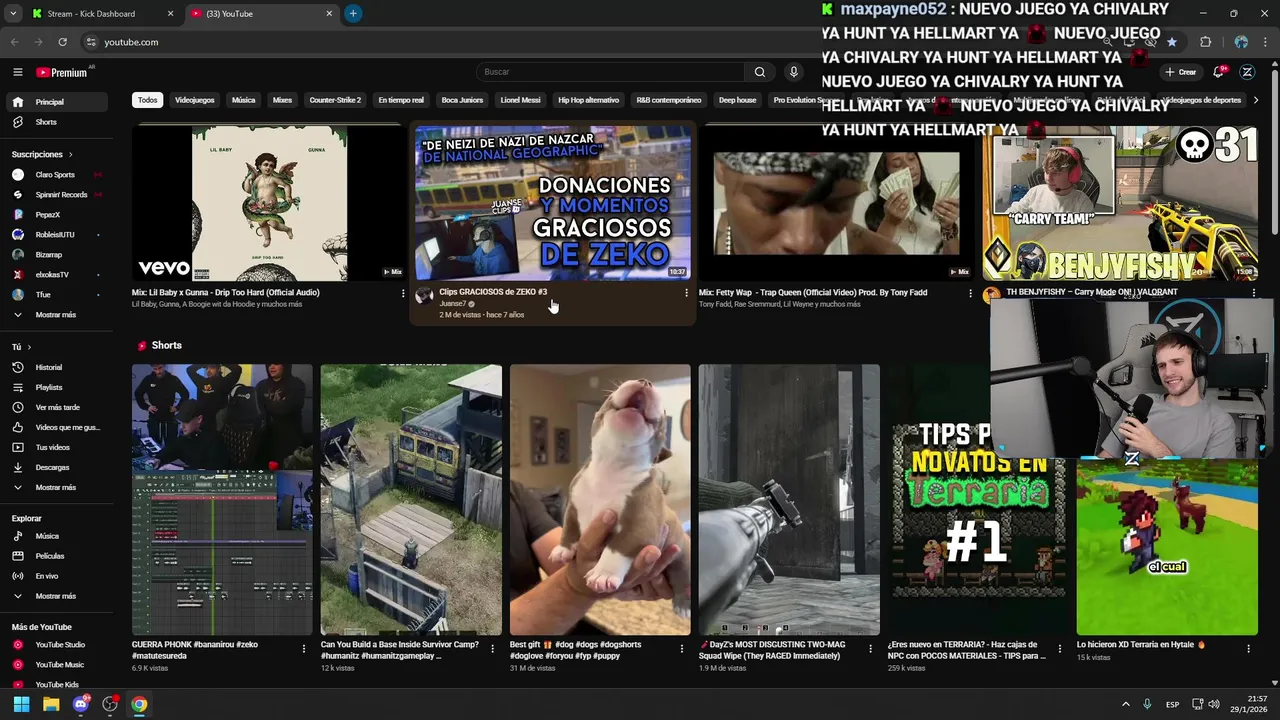Open the taskbar volume control
The image size is (1280, 720).
[x=1213, y=704]
